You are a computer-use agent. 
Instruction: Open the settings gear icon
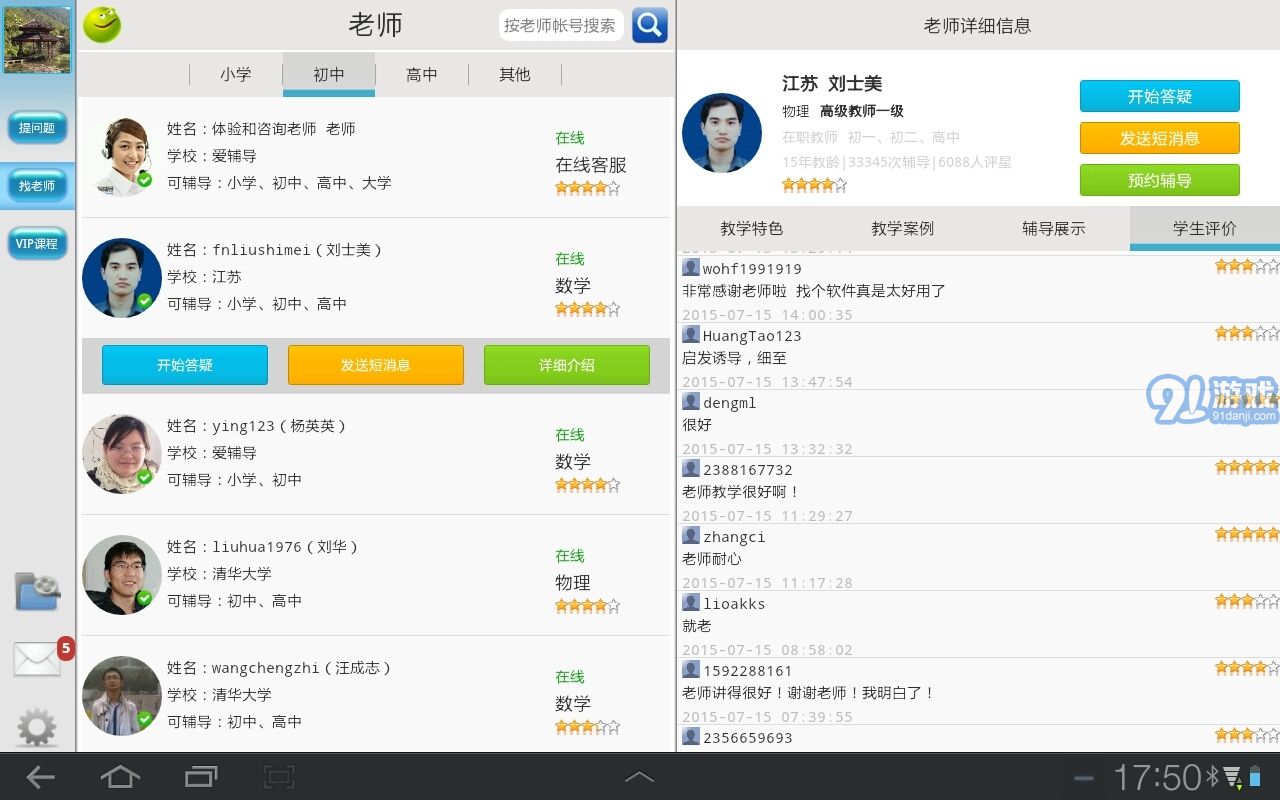37,727
